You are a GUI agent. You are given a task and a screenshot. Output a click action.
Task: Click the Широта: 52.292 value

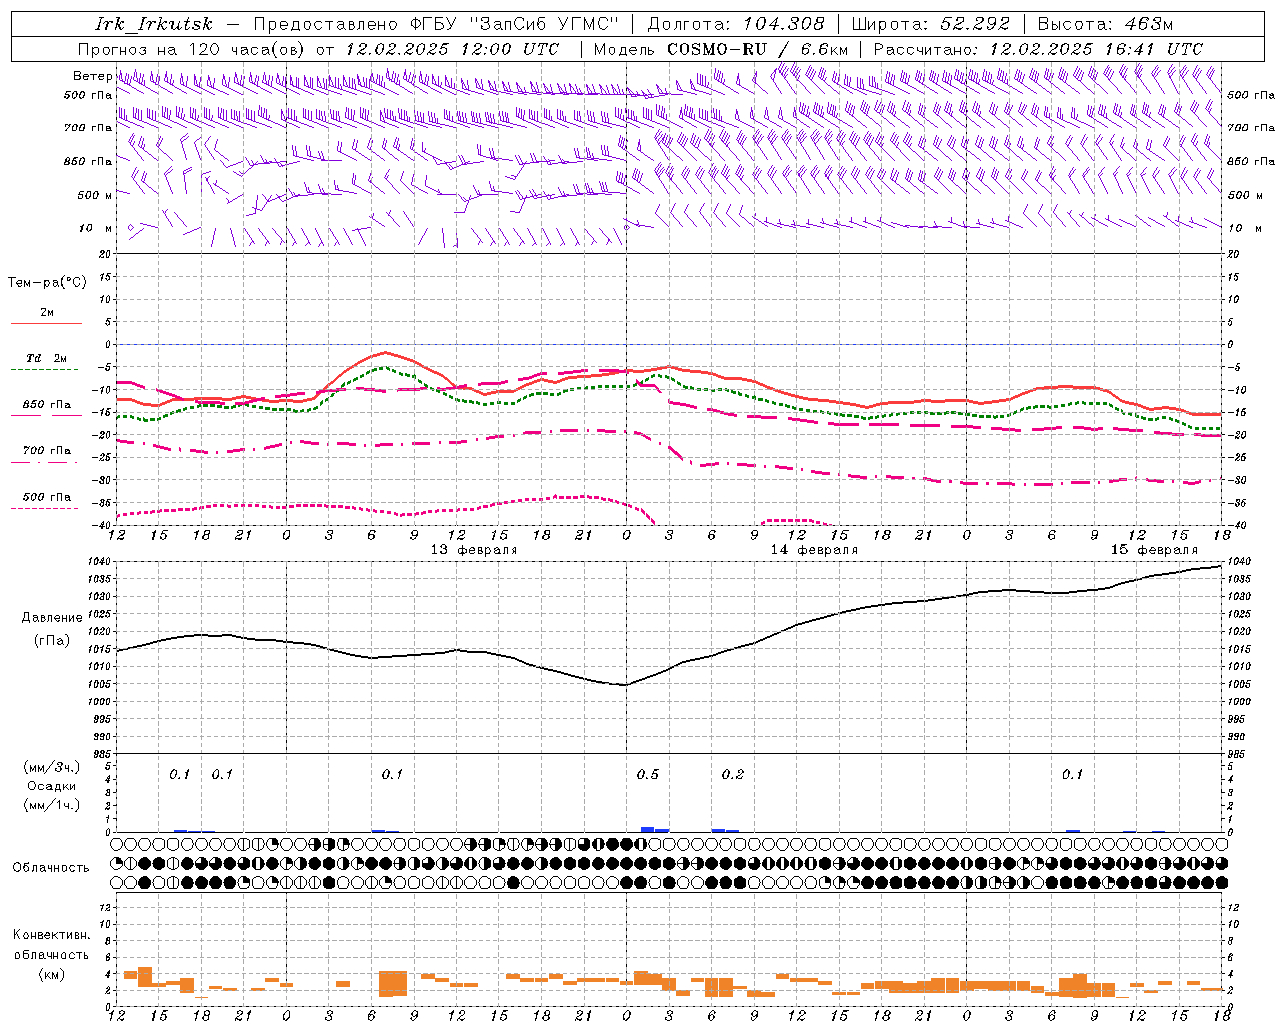(931, 24)
